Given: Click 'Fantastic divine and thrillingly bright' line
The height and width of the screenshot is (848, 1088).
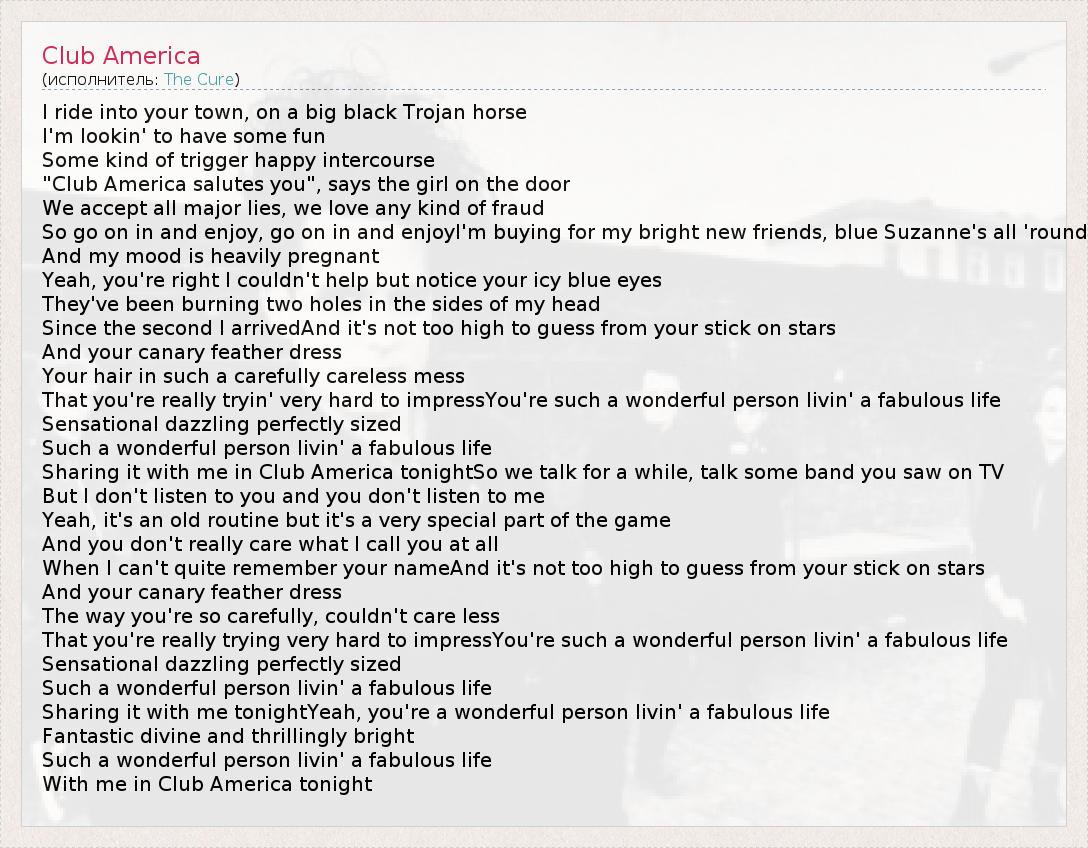Looking at the screenshot, I should coord(228,736).
